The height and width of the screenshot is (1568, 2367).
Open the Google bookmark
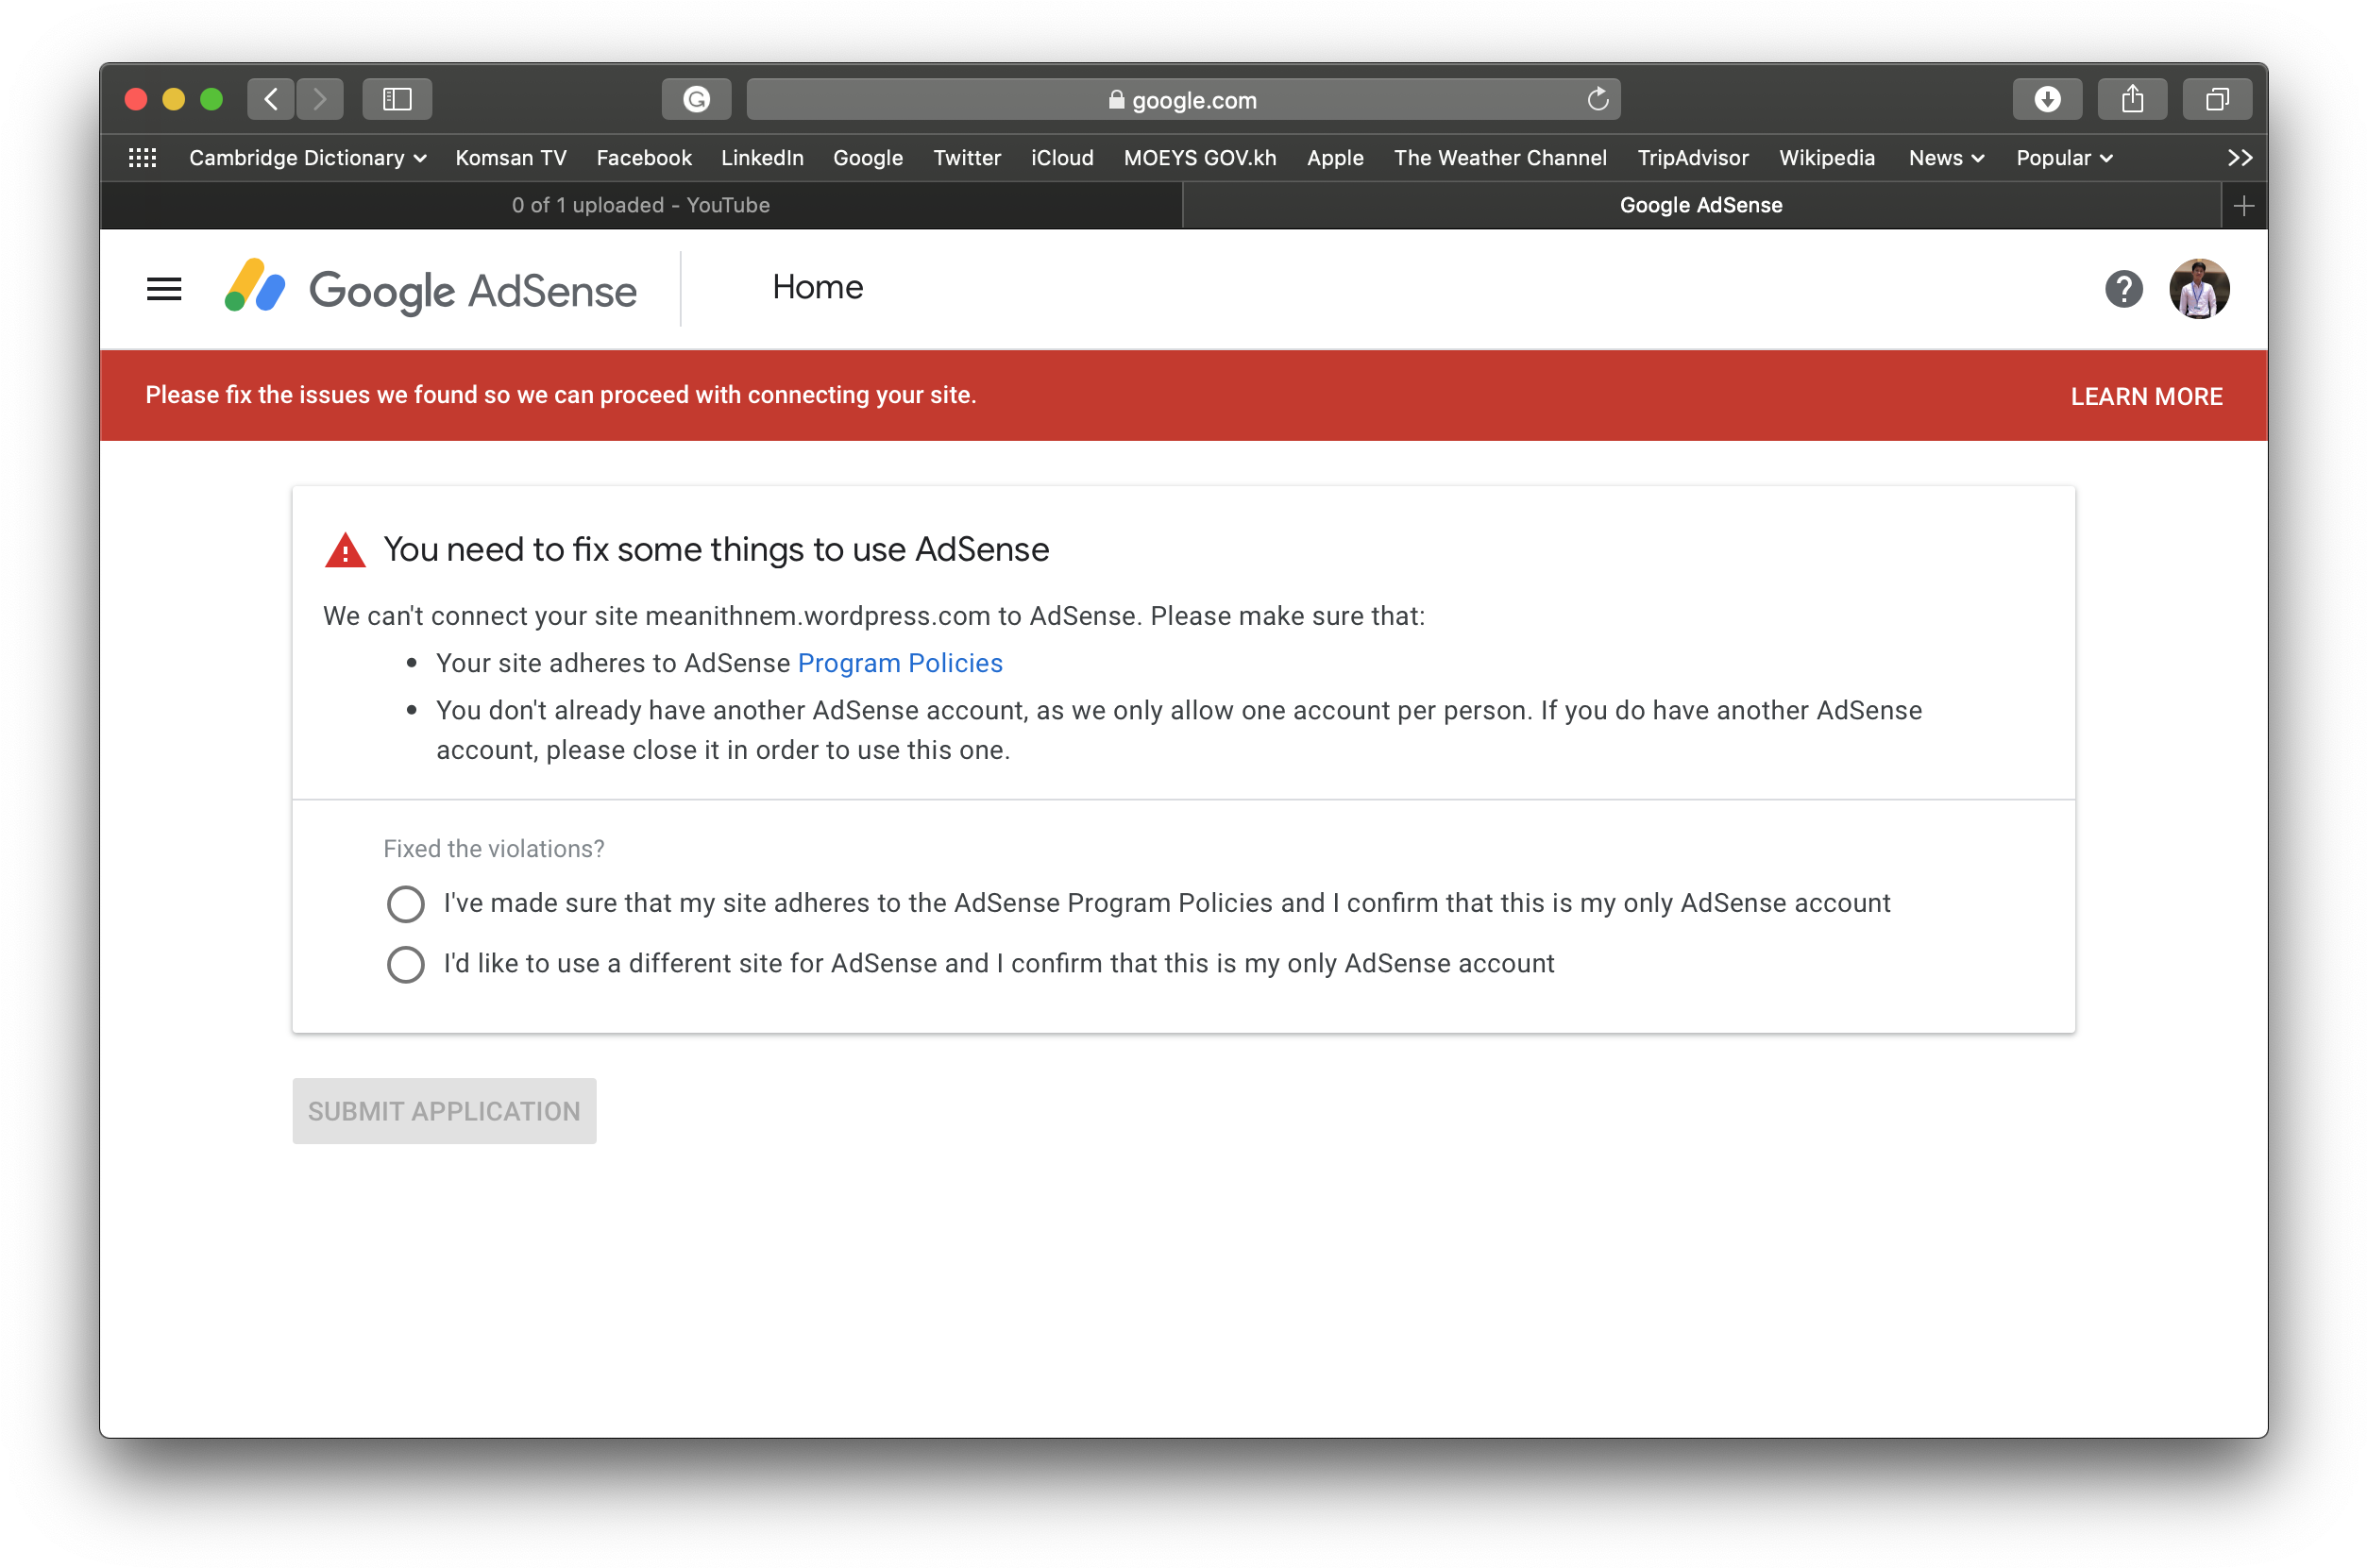point(867,158)
